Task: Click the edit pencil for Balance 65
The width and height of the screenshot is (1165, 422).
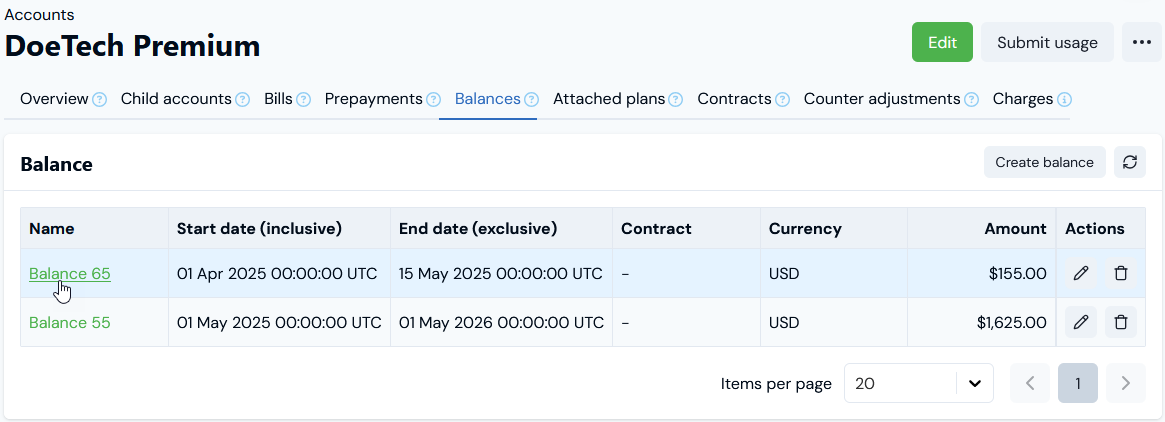Action: coord(1081,273)
